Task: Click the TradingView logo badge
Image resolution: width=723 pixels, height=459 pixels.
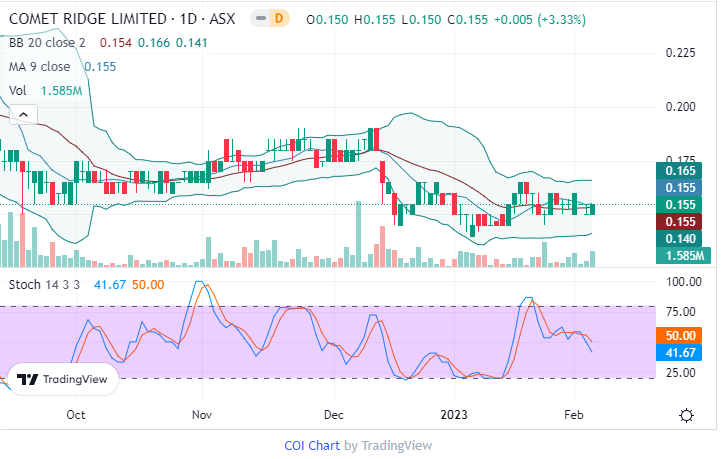Action: point(64,380)
